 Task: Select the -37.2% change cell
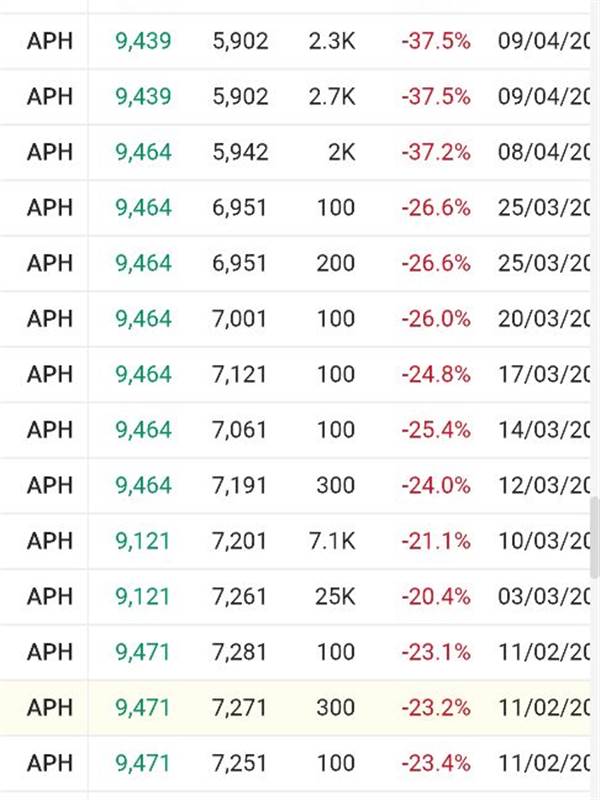click(435, 153)
